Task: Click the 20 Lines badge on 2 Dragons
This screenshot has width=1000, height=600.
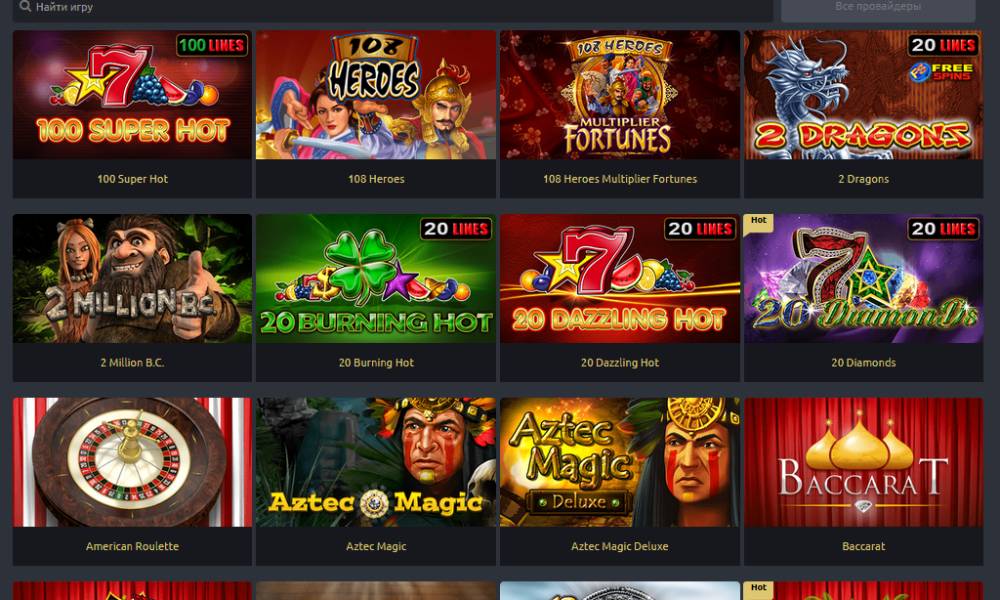Action: [x=944, y=45]
